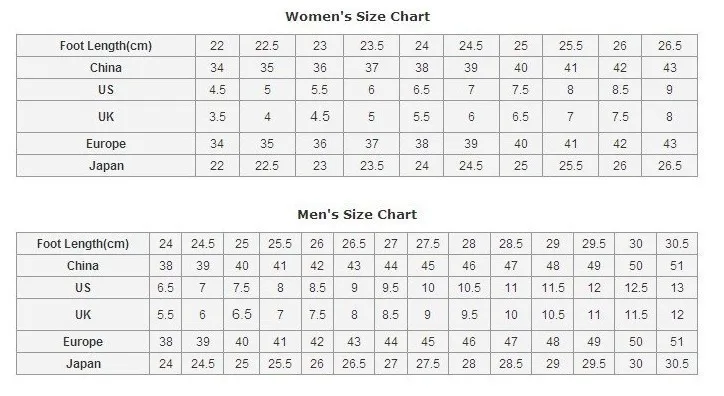Click the men's Japan row label
Screen dimensions: 724x396
(83, 364)
